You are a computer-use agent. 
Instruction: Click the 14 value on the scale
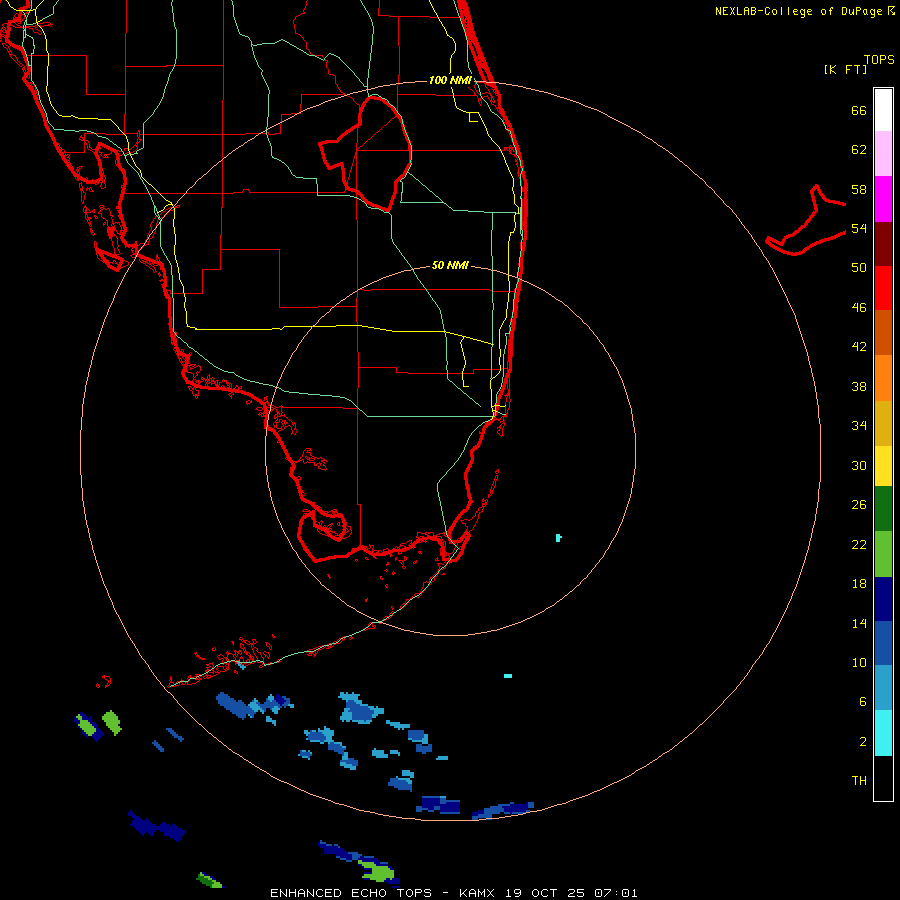(859, 623)
